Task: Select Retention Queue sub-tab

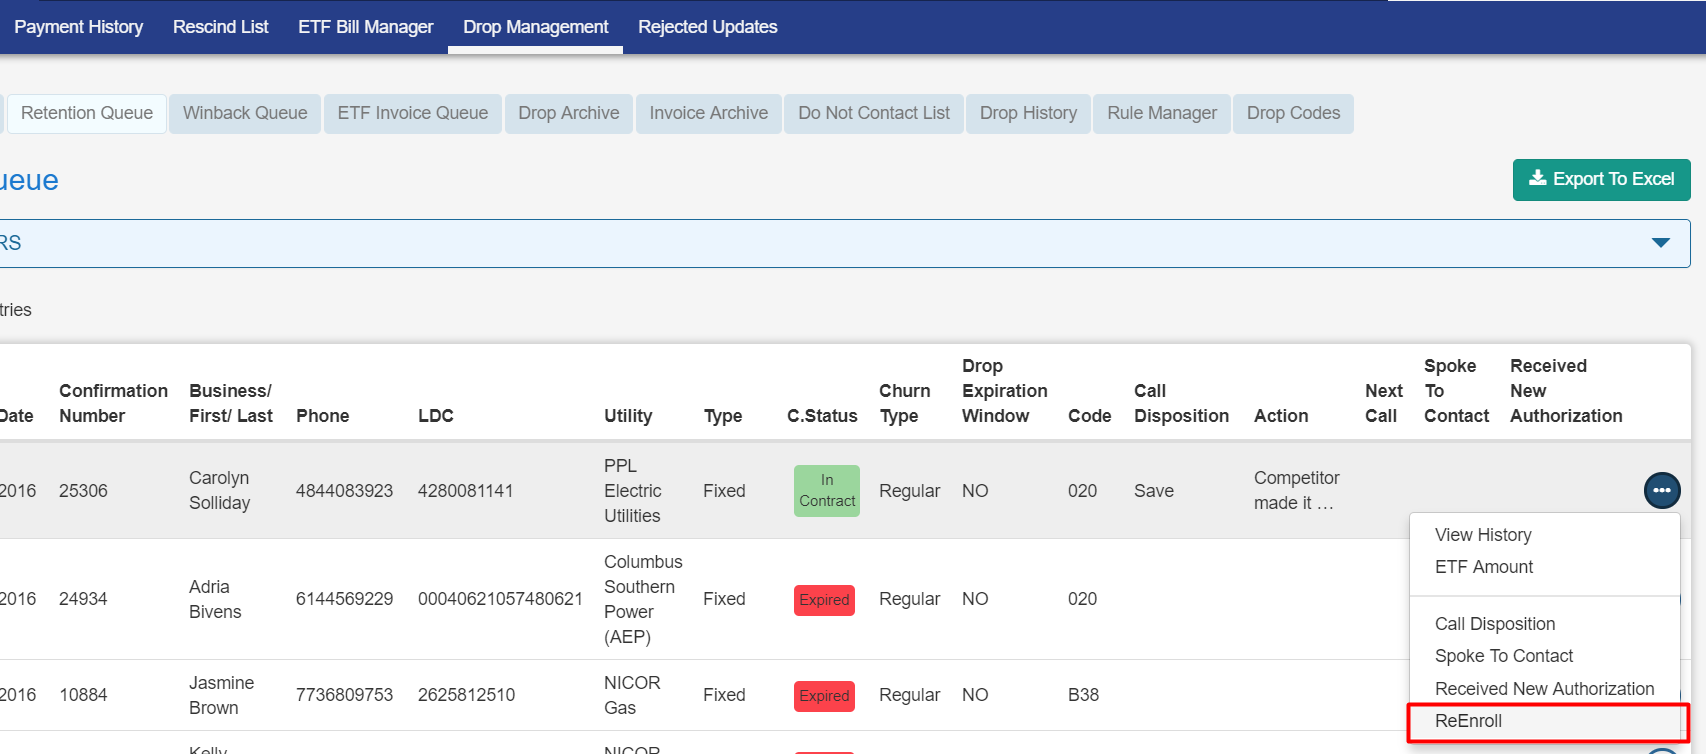Action: (x=87, y=113)
